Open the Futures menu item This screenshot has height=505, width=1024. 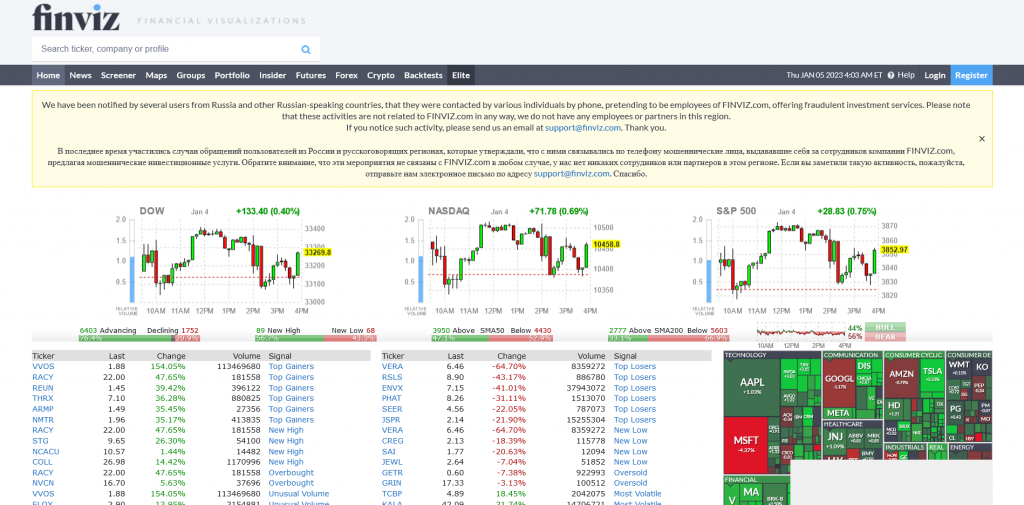[x=310, y=75]
